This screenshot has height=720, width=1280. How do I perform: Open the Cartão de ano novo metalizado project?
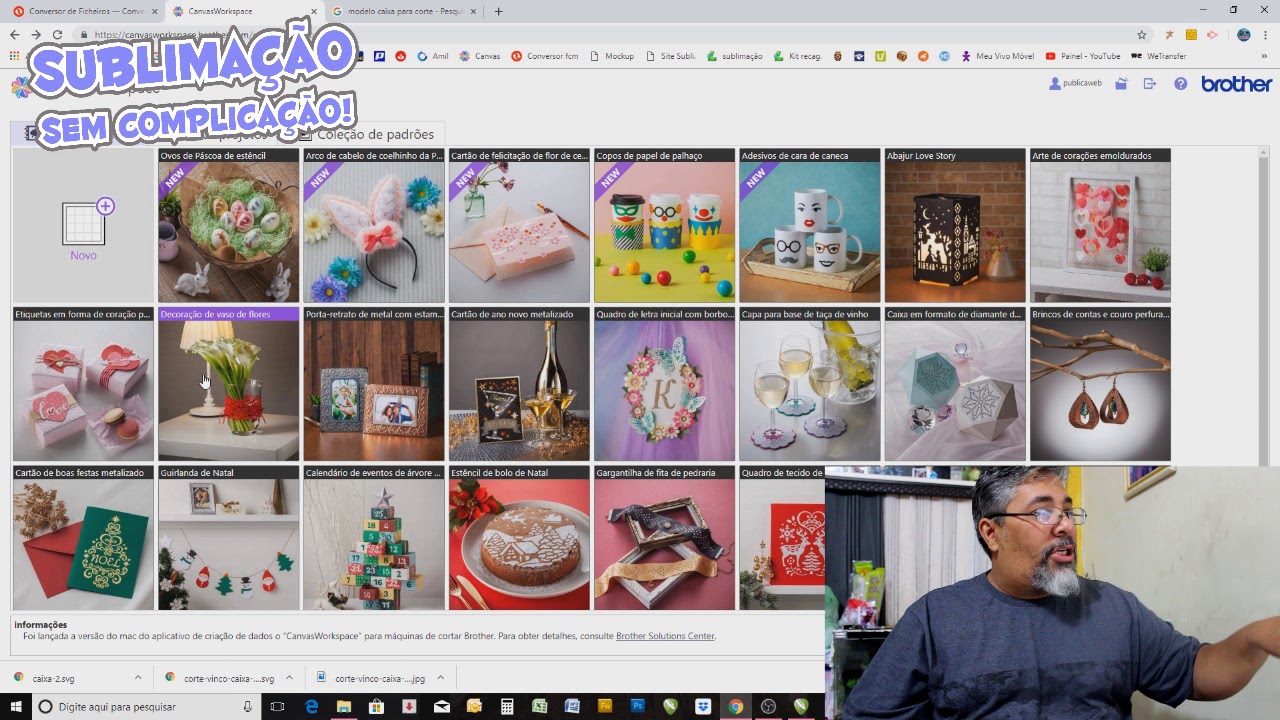pos(519,384)
